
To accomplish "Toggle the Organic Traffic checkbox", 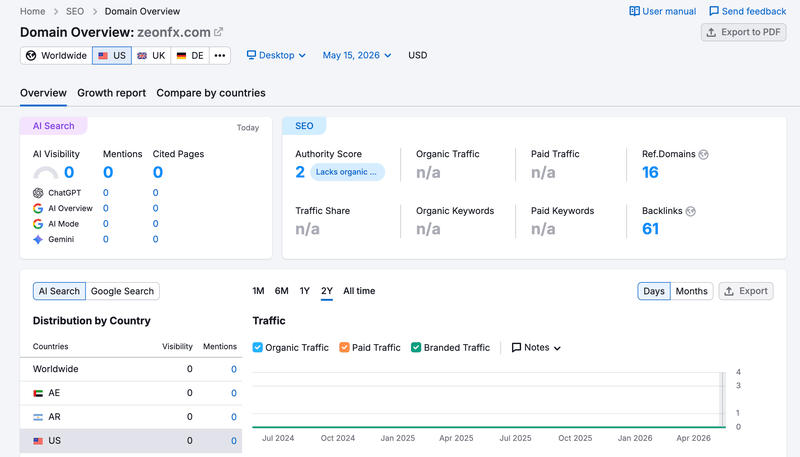I will (x=258, y=347).
